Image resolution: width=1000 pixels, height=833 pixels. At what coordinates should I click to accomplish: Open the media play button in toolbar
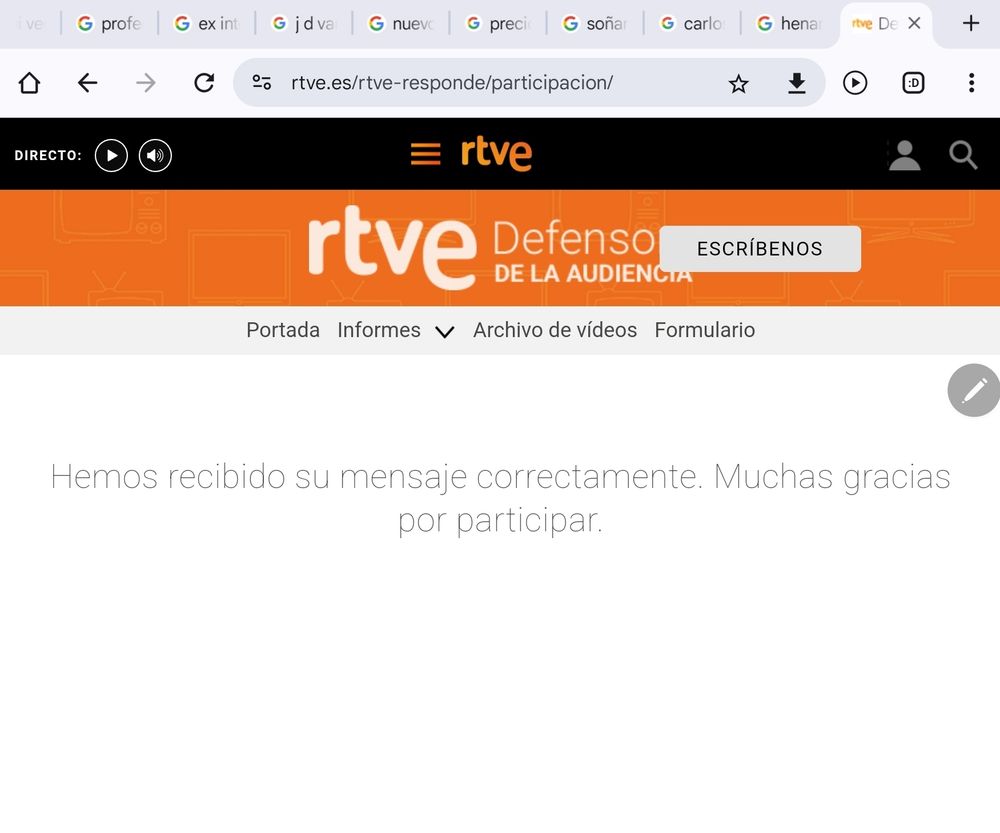pos(855,83)
